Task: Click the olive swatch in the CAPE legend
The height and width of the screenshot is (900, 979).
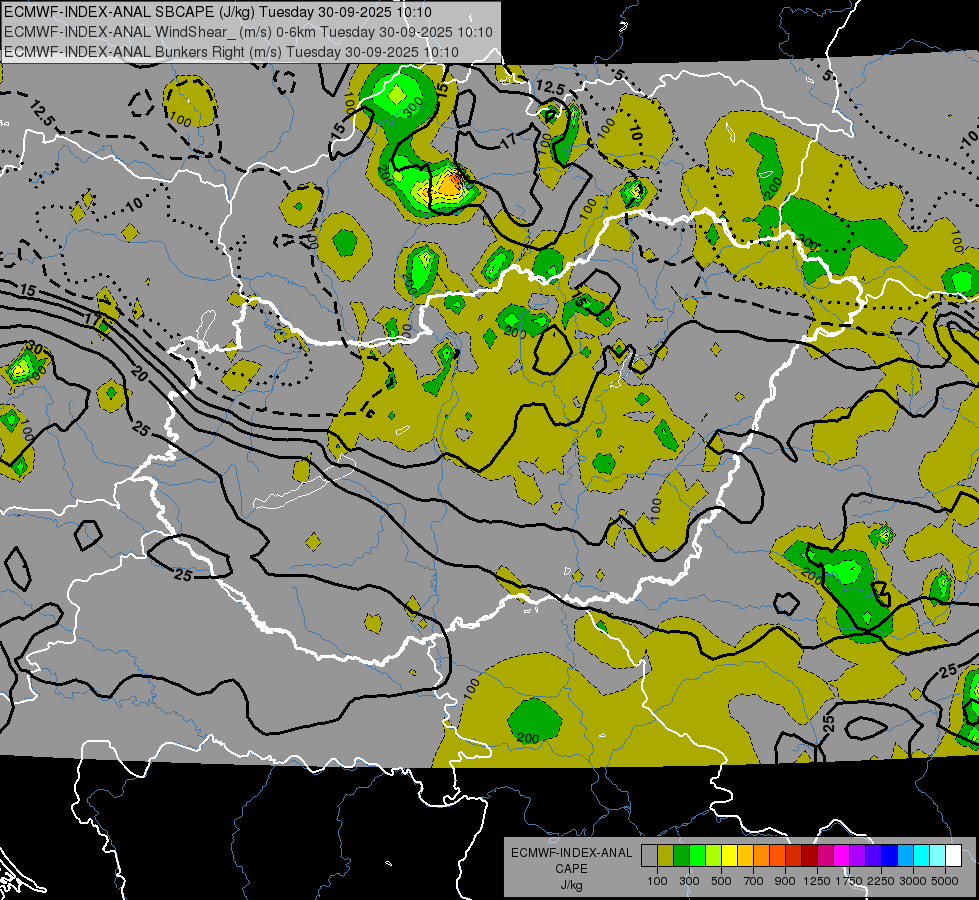Action: [x=666, y=856]
